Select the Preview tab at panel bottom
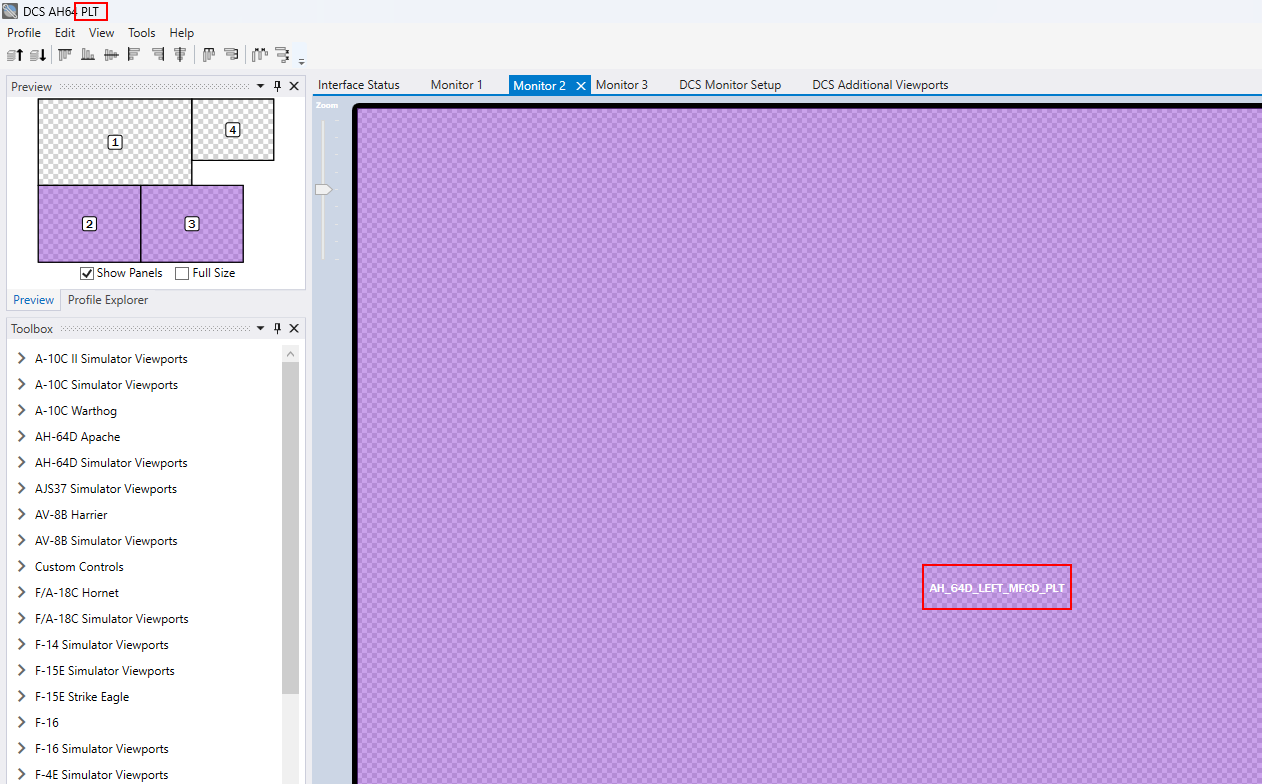 34,300
